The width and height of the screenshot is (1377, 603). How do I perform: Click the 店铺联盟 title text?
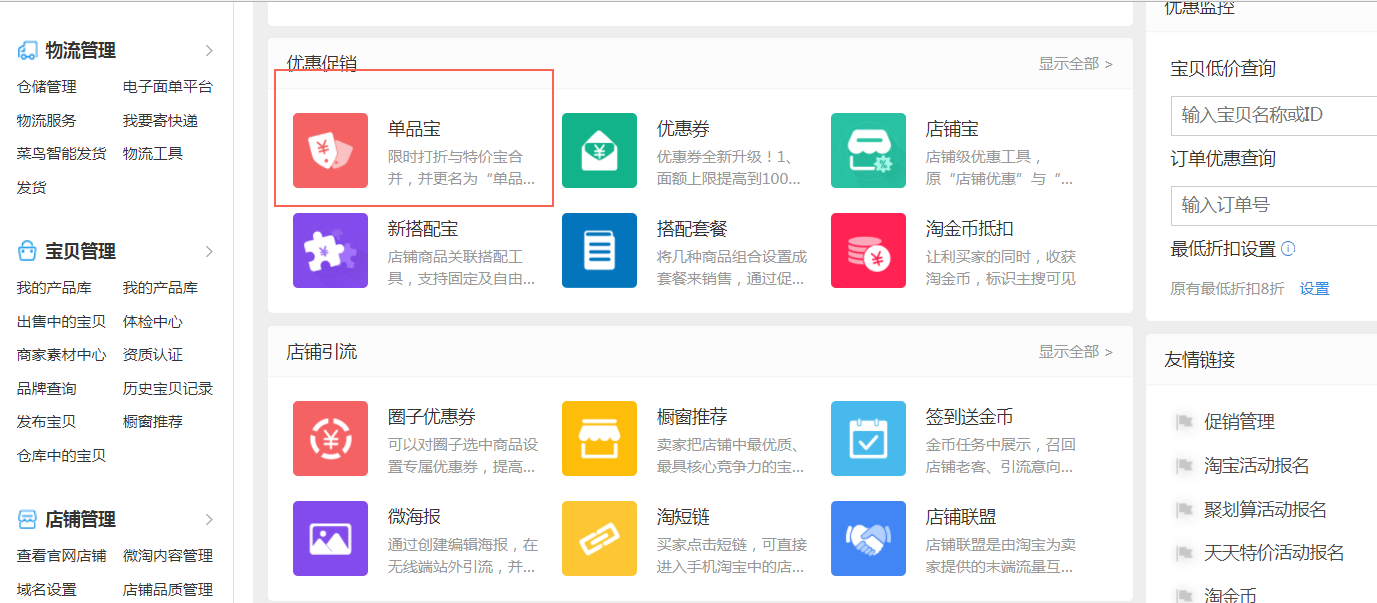click(x=961, y=517)
